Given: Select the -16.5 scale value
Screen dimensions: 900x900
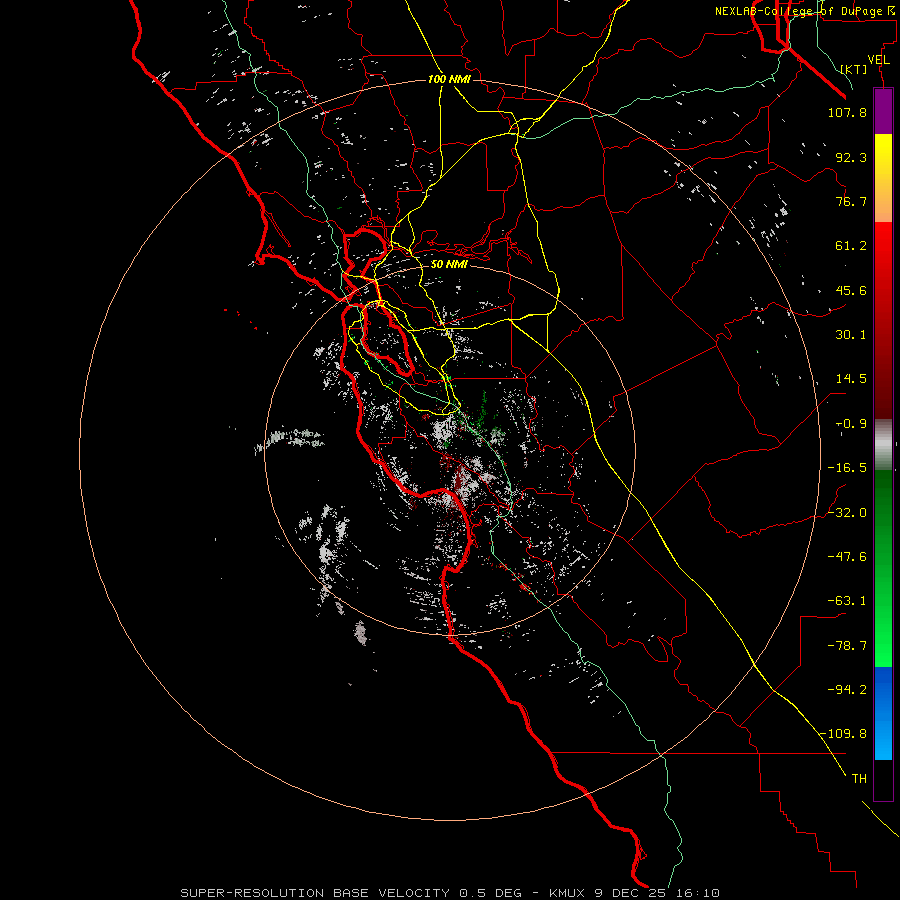Looking at the screenshot, I should point(847,468).
